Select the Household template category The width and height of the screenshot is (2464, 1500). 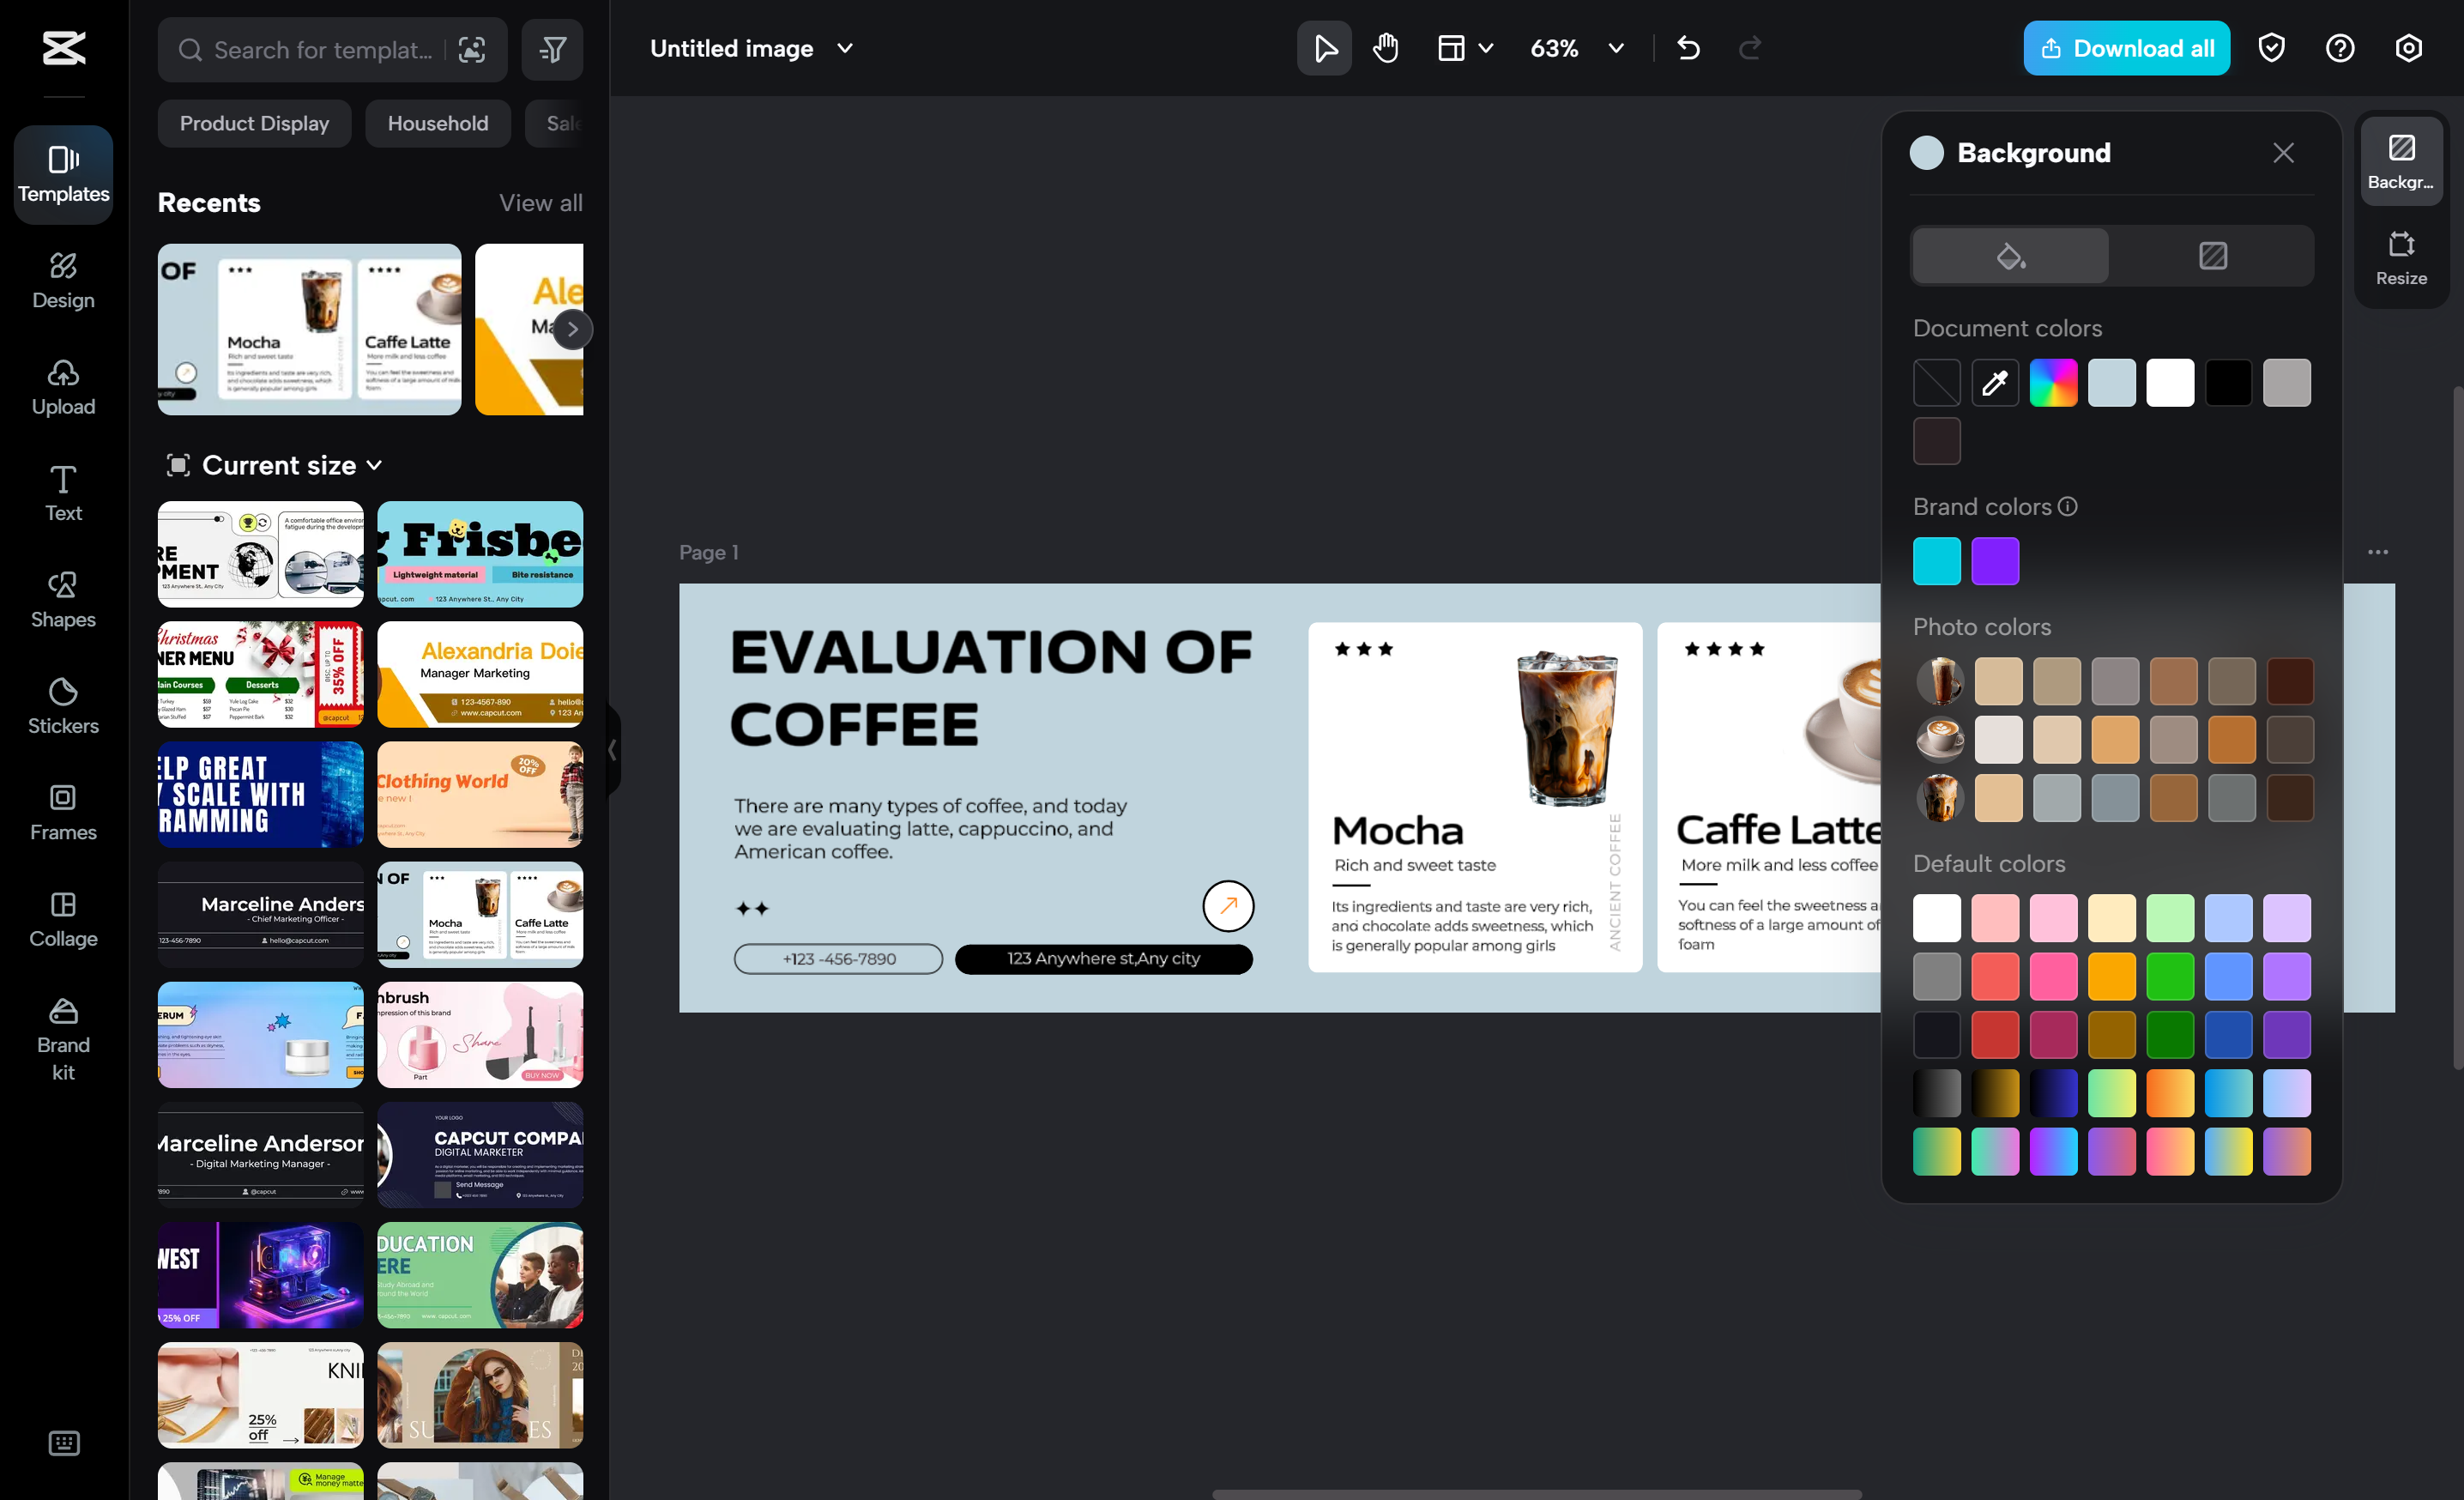[437, 123]
